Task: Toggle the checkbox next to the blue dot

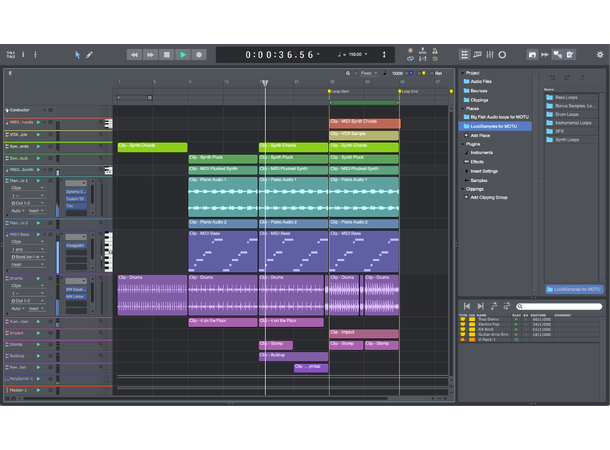Action: point(406,73)
